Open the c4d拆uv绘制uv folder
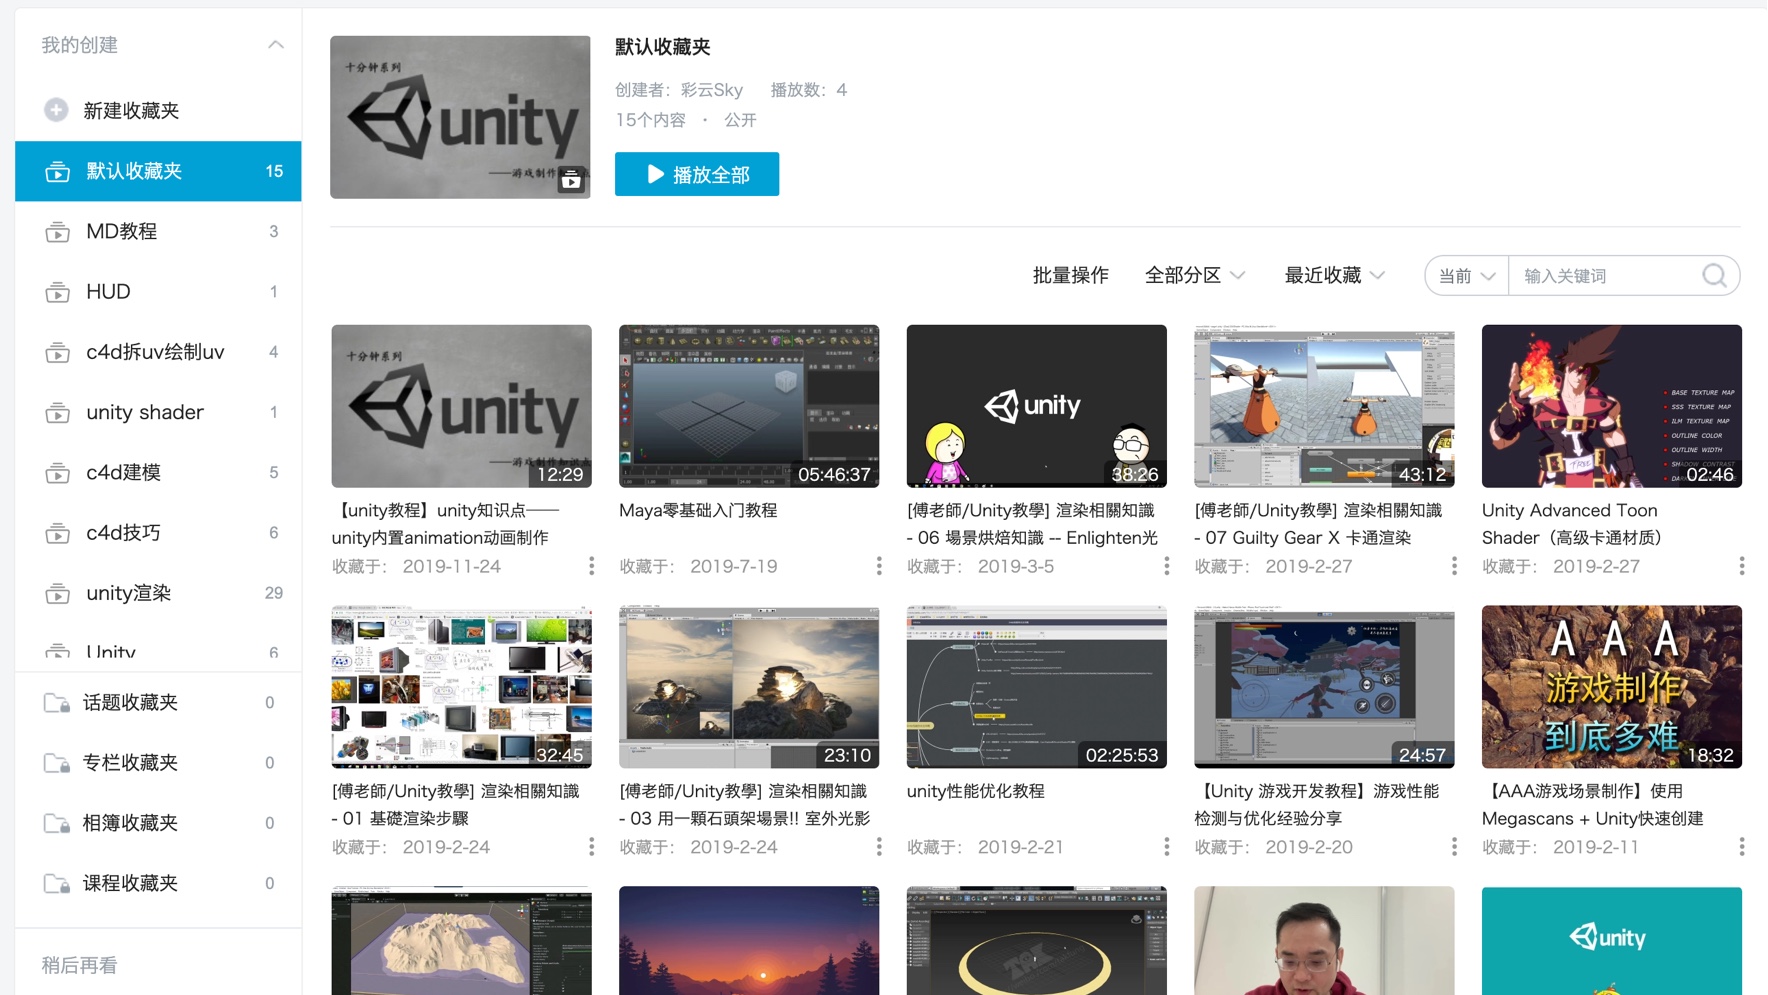The image size is (1768, 995). (158, 352)
